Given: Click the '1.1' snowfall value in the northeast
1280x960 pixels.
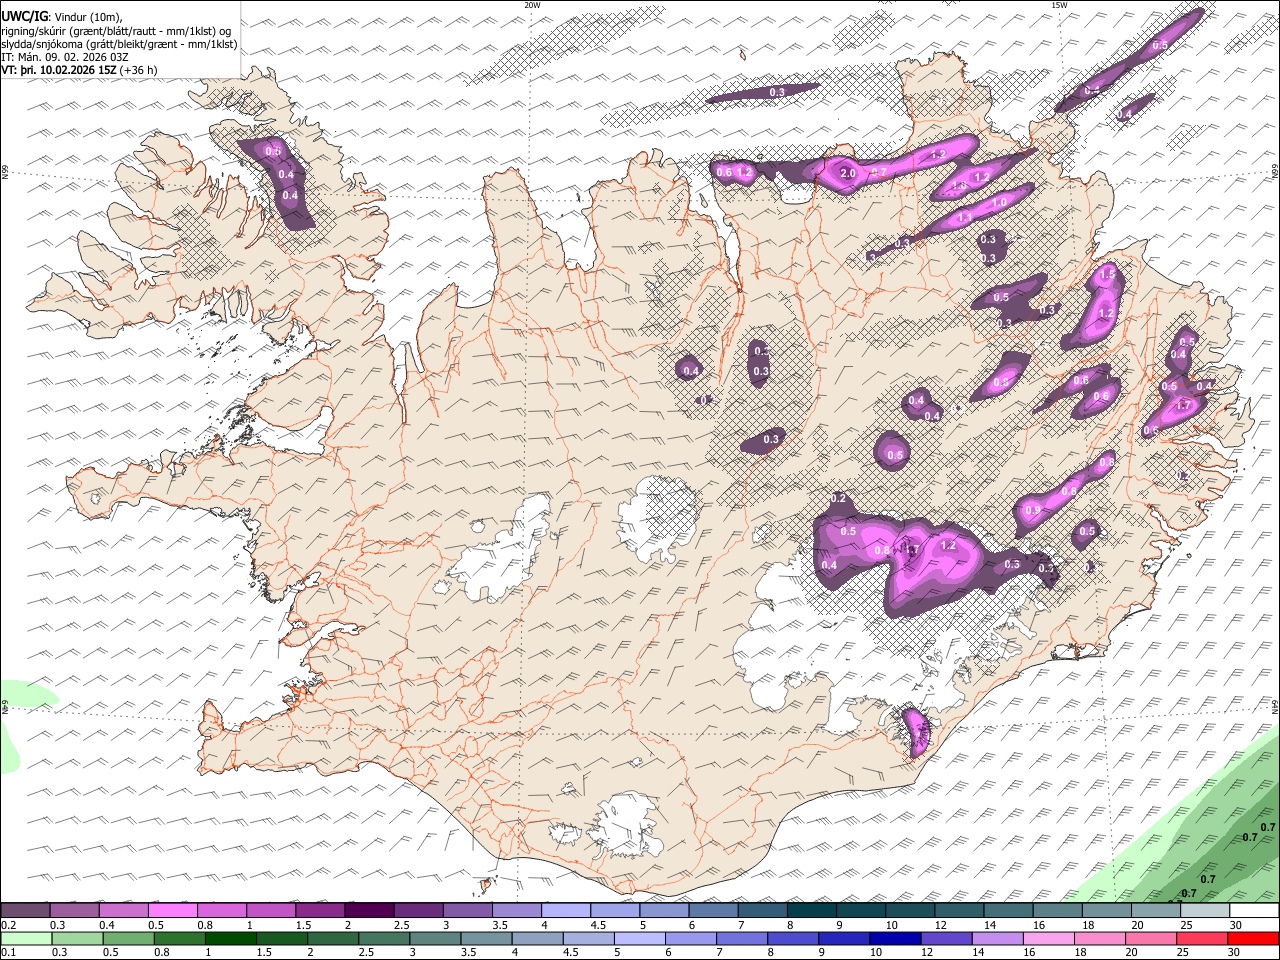Looking at the screenshot, I should [x=965, y=217].
